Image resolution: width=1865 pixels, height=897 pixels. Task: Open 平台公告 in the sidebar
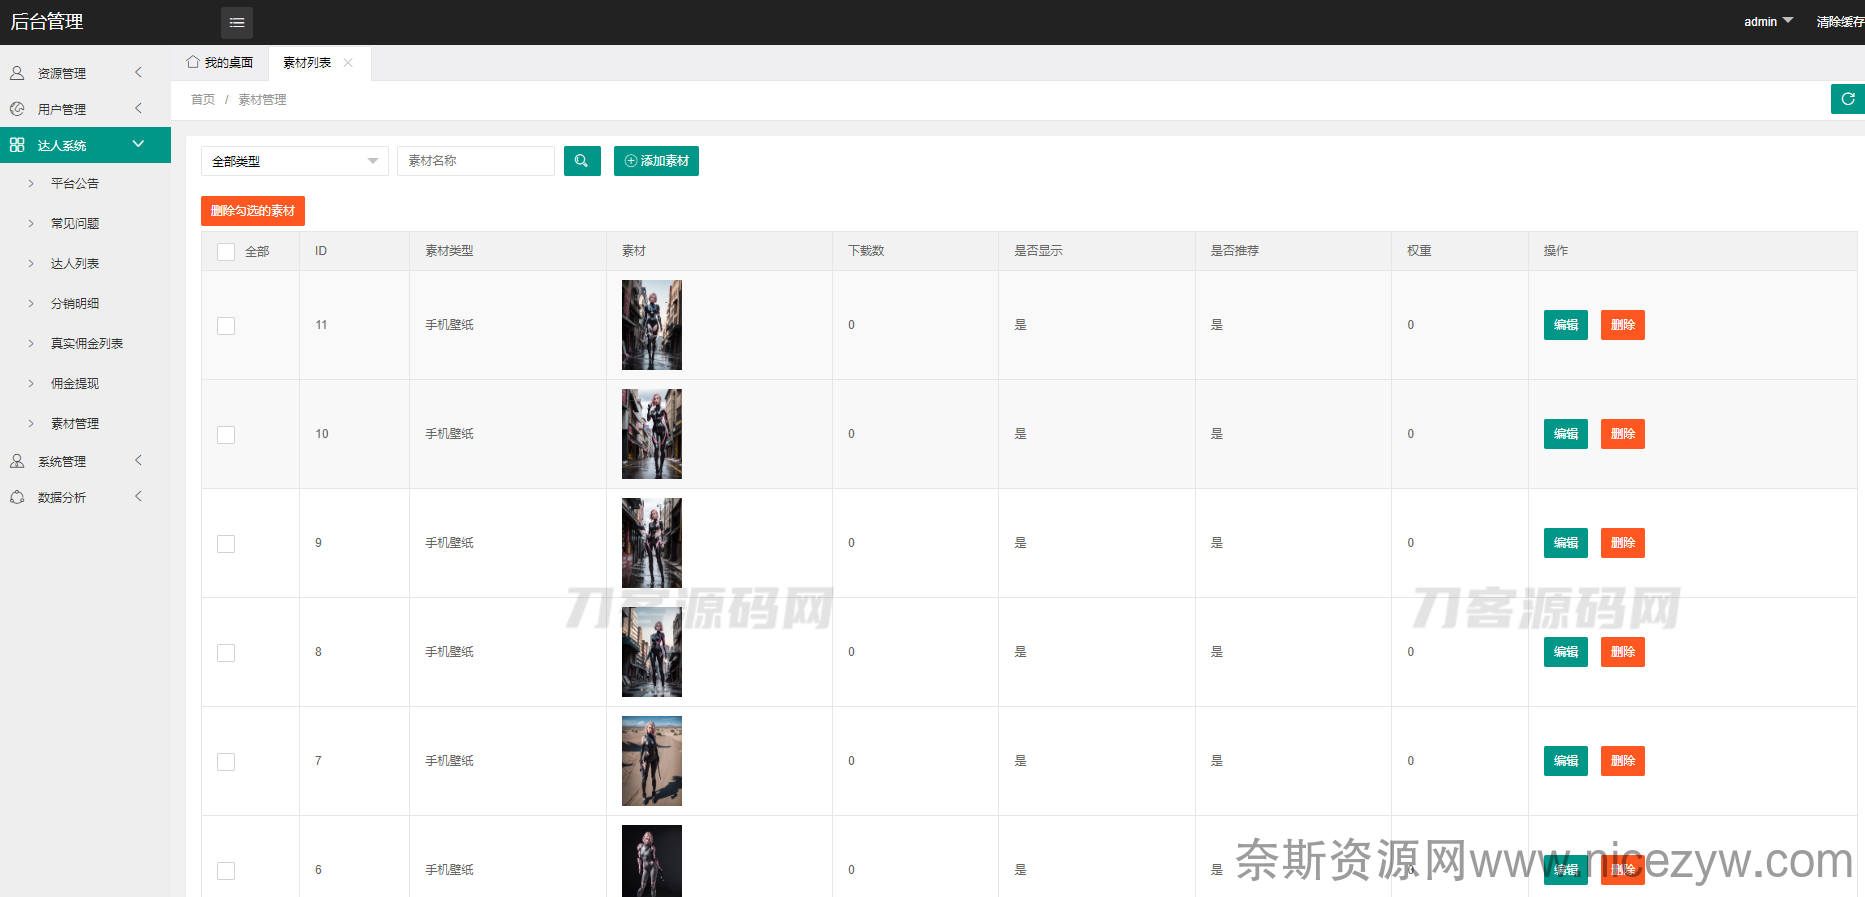point(75,184)
